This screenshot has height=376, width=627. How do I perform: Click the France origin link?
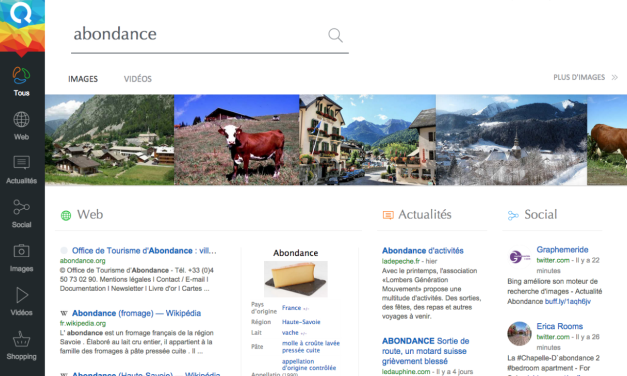[292, 308]
